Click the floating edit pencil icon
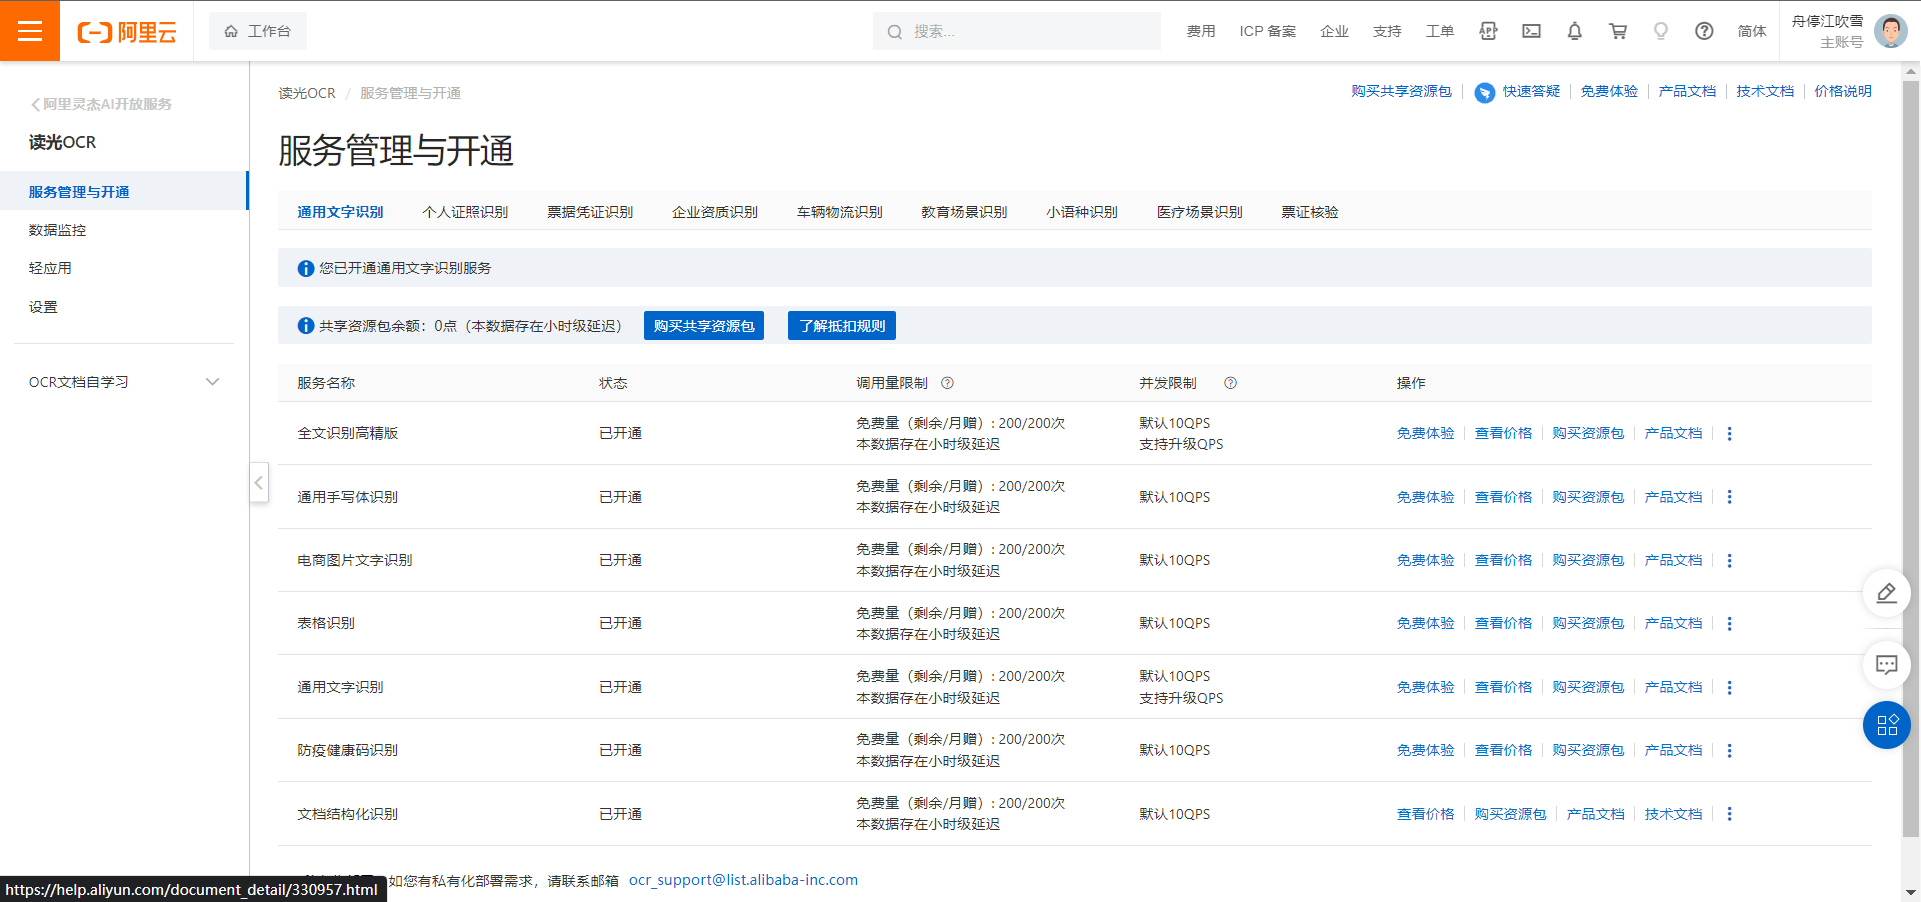The height and width of the screenshot is (902, 1921). coord(1887,594)
